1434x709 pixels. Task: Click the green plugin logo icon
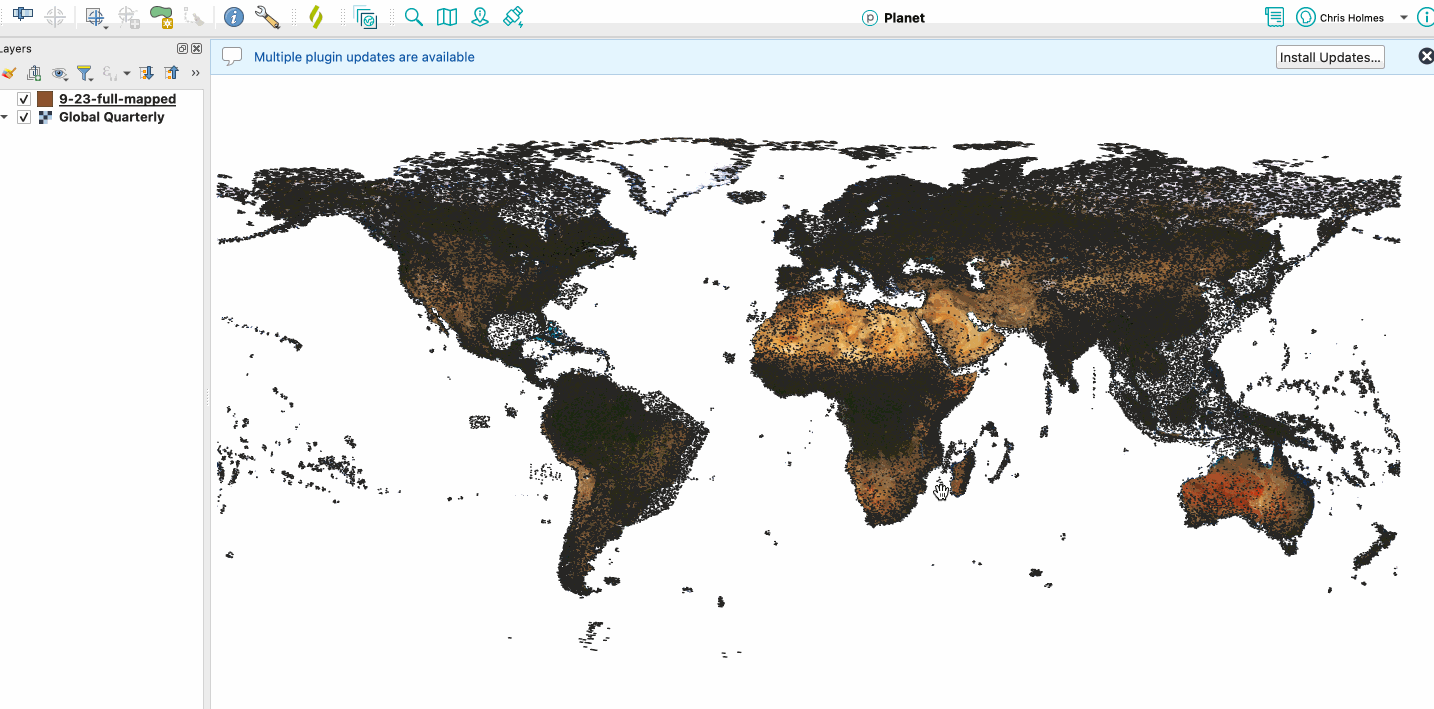pos(316,17)
